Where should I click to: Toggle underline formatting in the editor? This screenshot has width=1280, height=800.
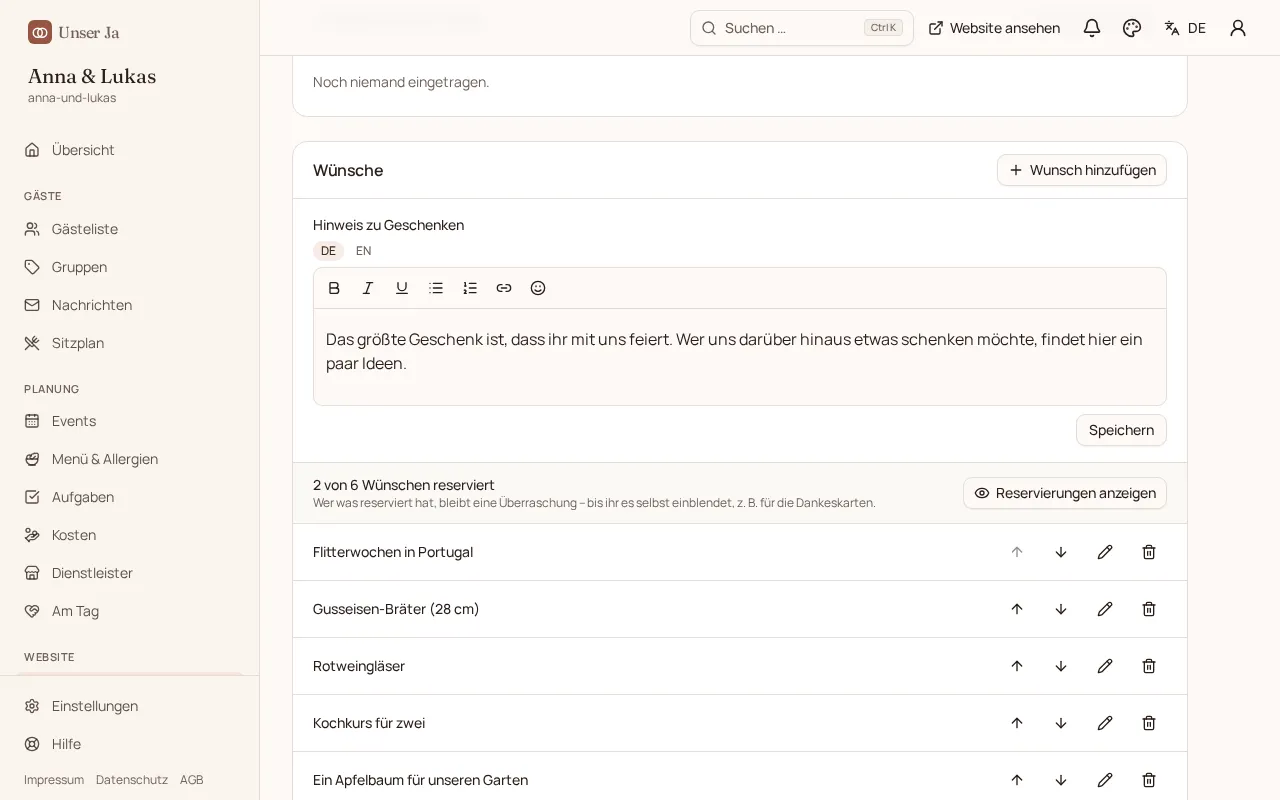402,288
